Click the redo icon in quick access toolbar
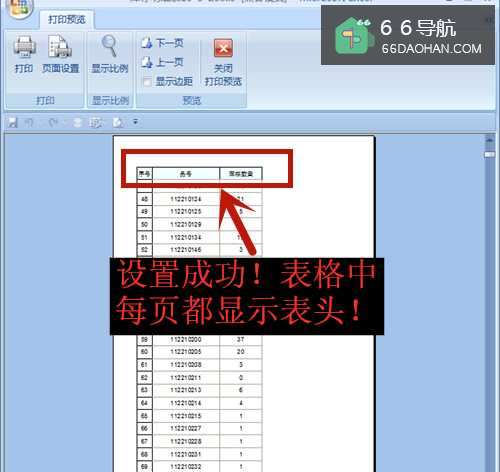Viewport: 500px width, 472px height. coord(53,122)
